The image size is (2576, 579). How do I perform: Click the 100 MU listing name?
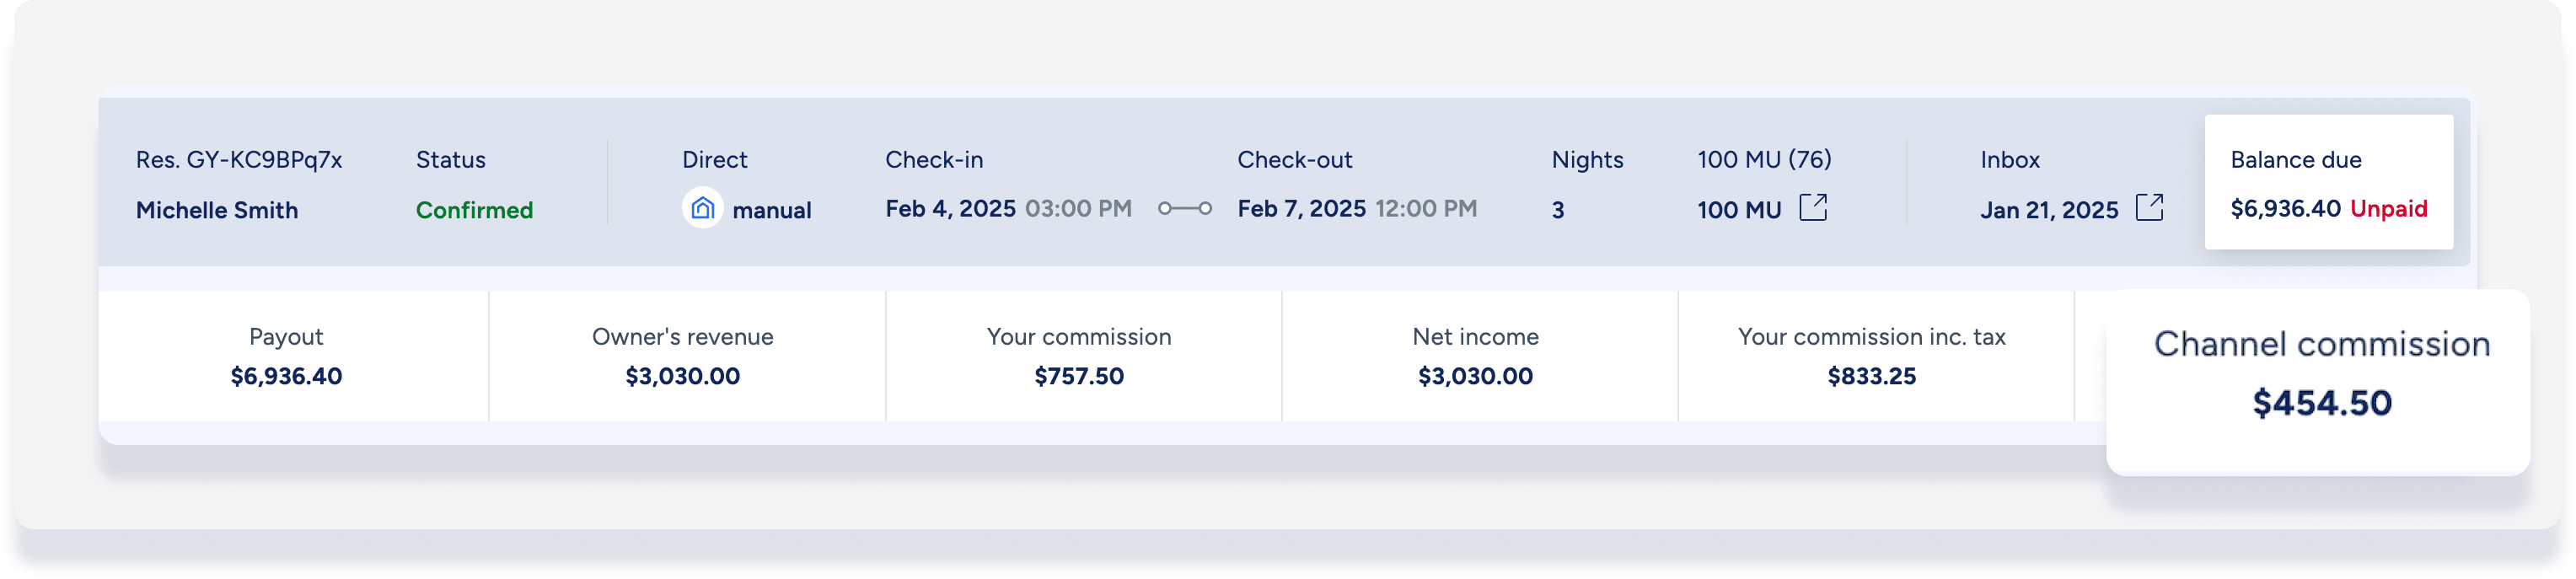1739,210
